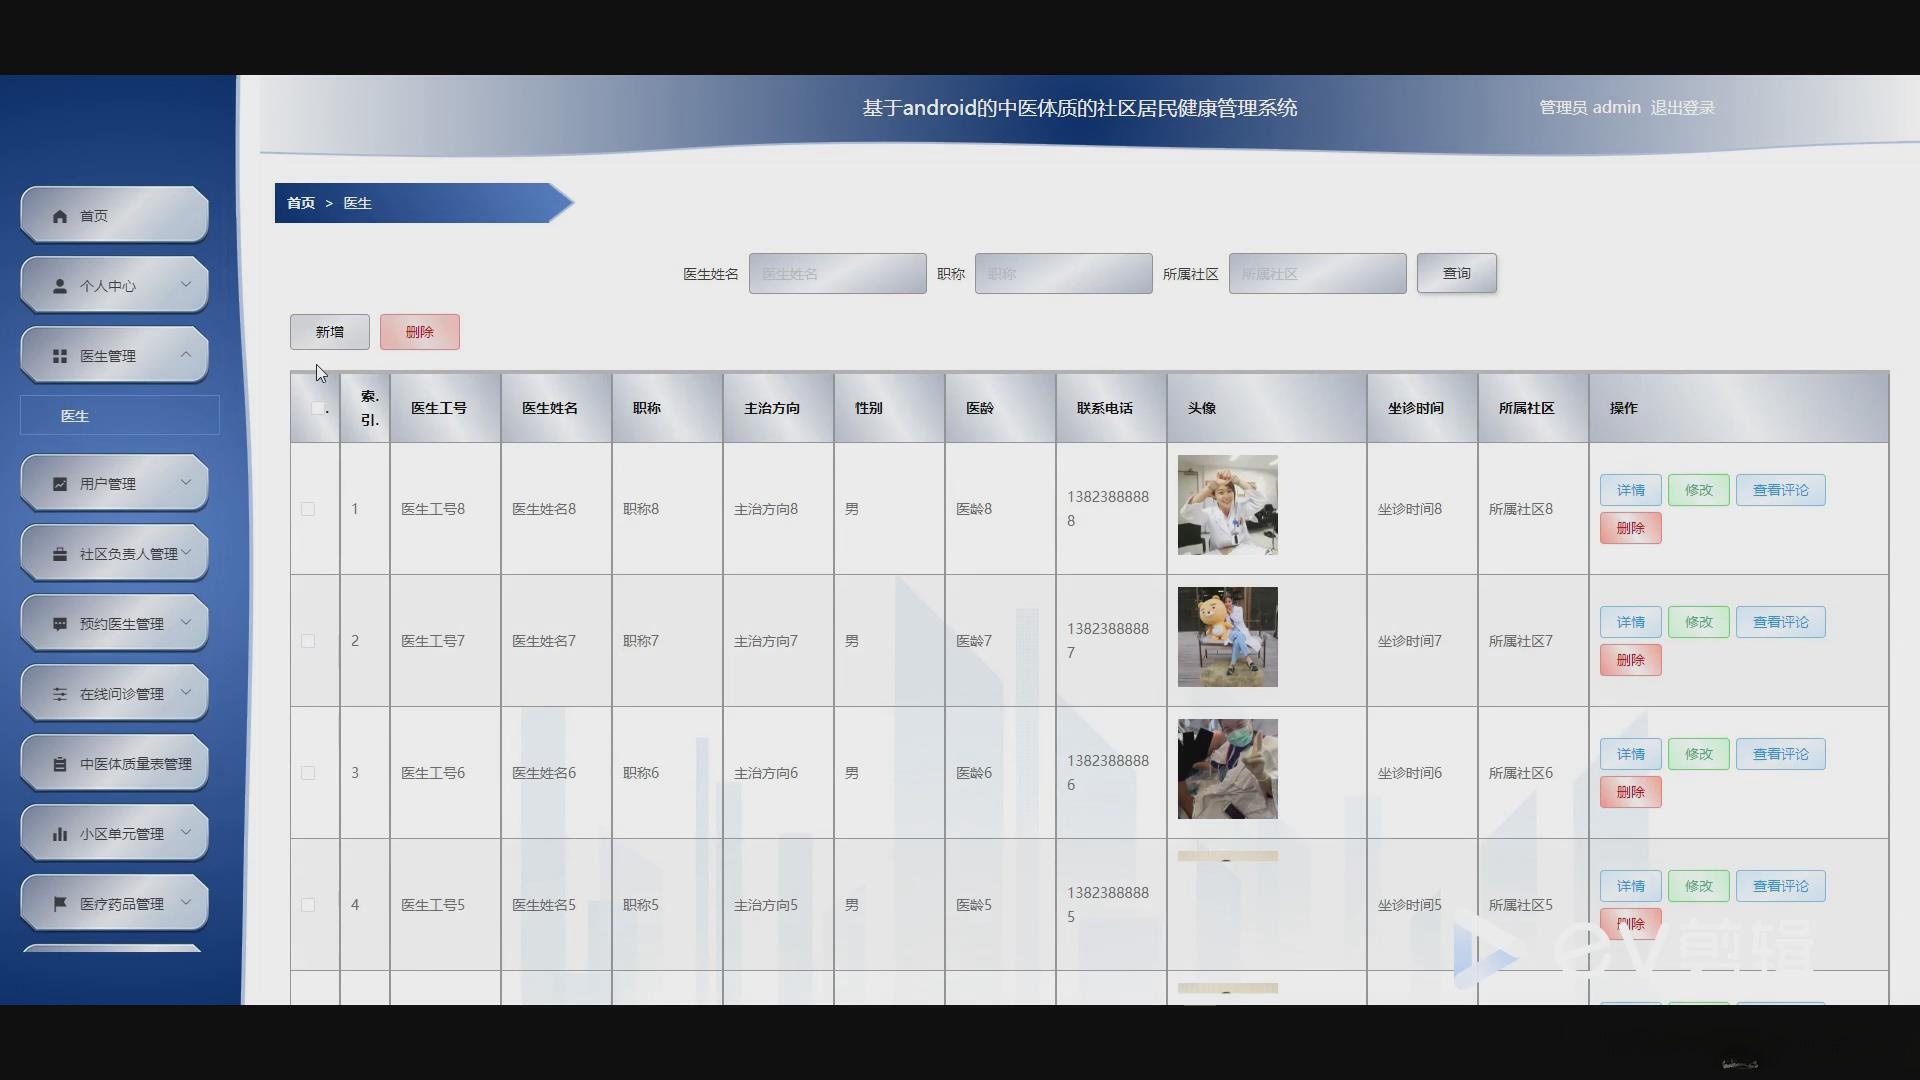Expand the 个人中心 dropdown arrow
This screenshot has width=1920, height=1080.
[x=186, y=285]
